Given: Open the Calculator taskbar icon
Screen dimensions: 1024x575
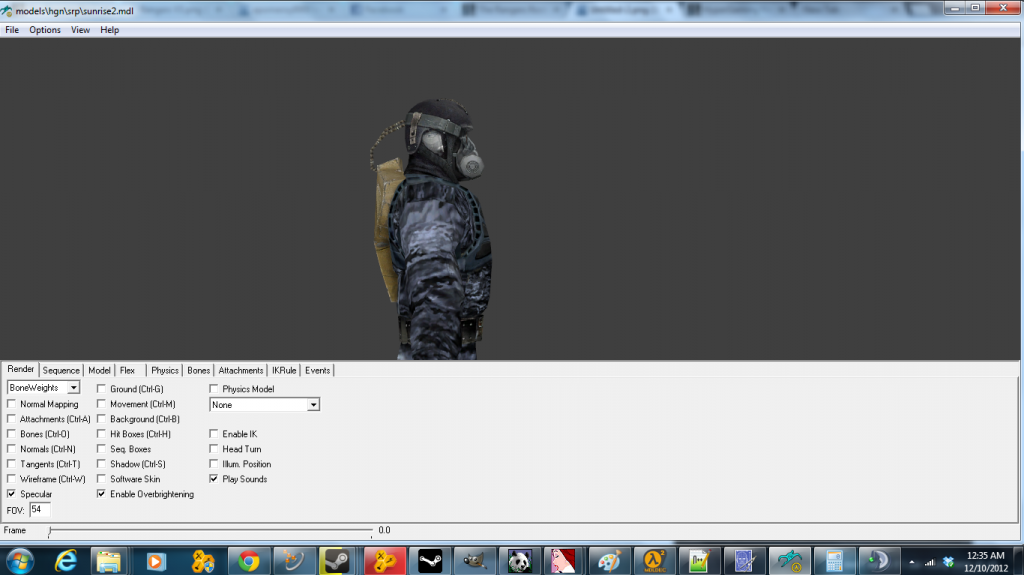Looking at the screenshot, I should tap(834, 561).
